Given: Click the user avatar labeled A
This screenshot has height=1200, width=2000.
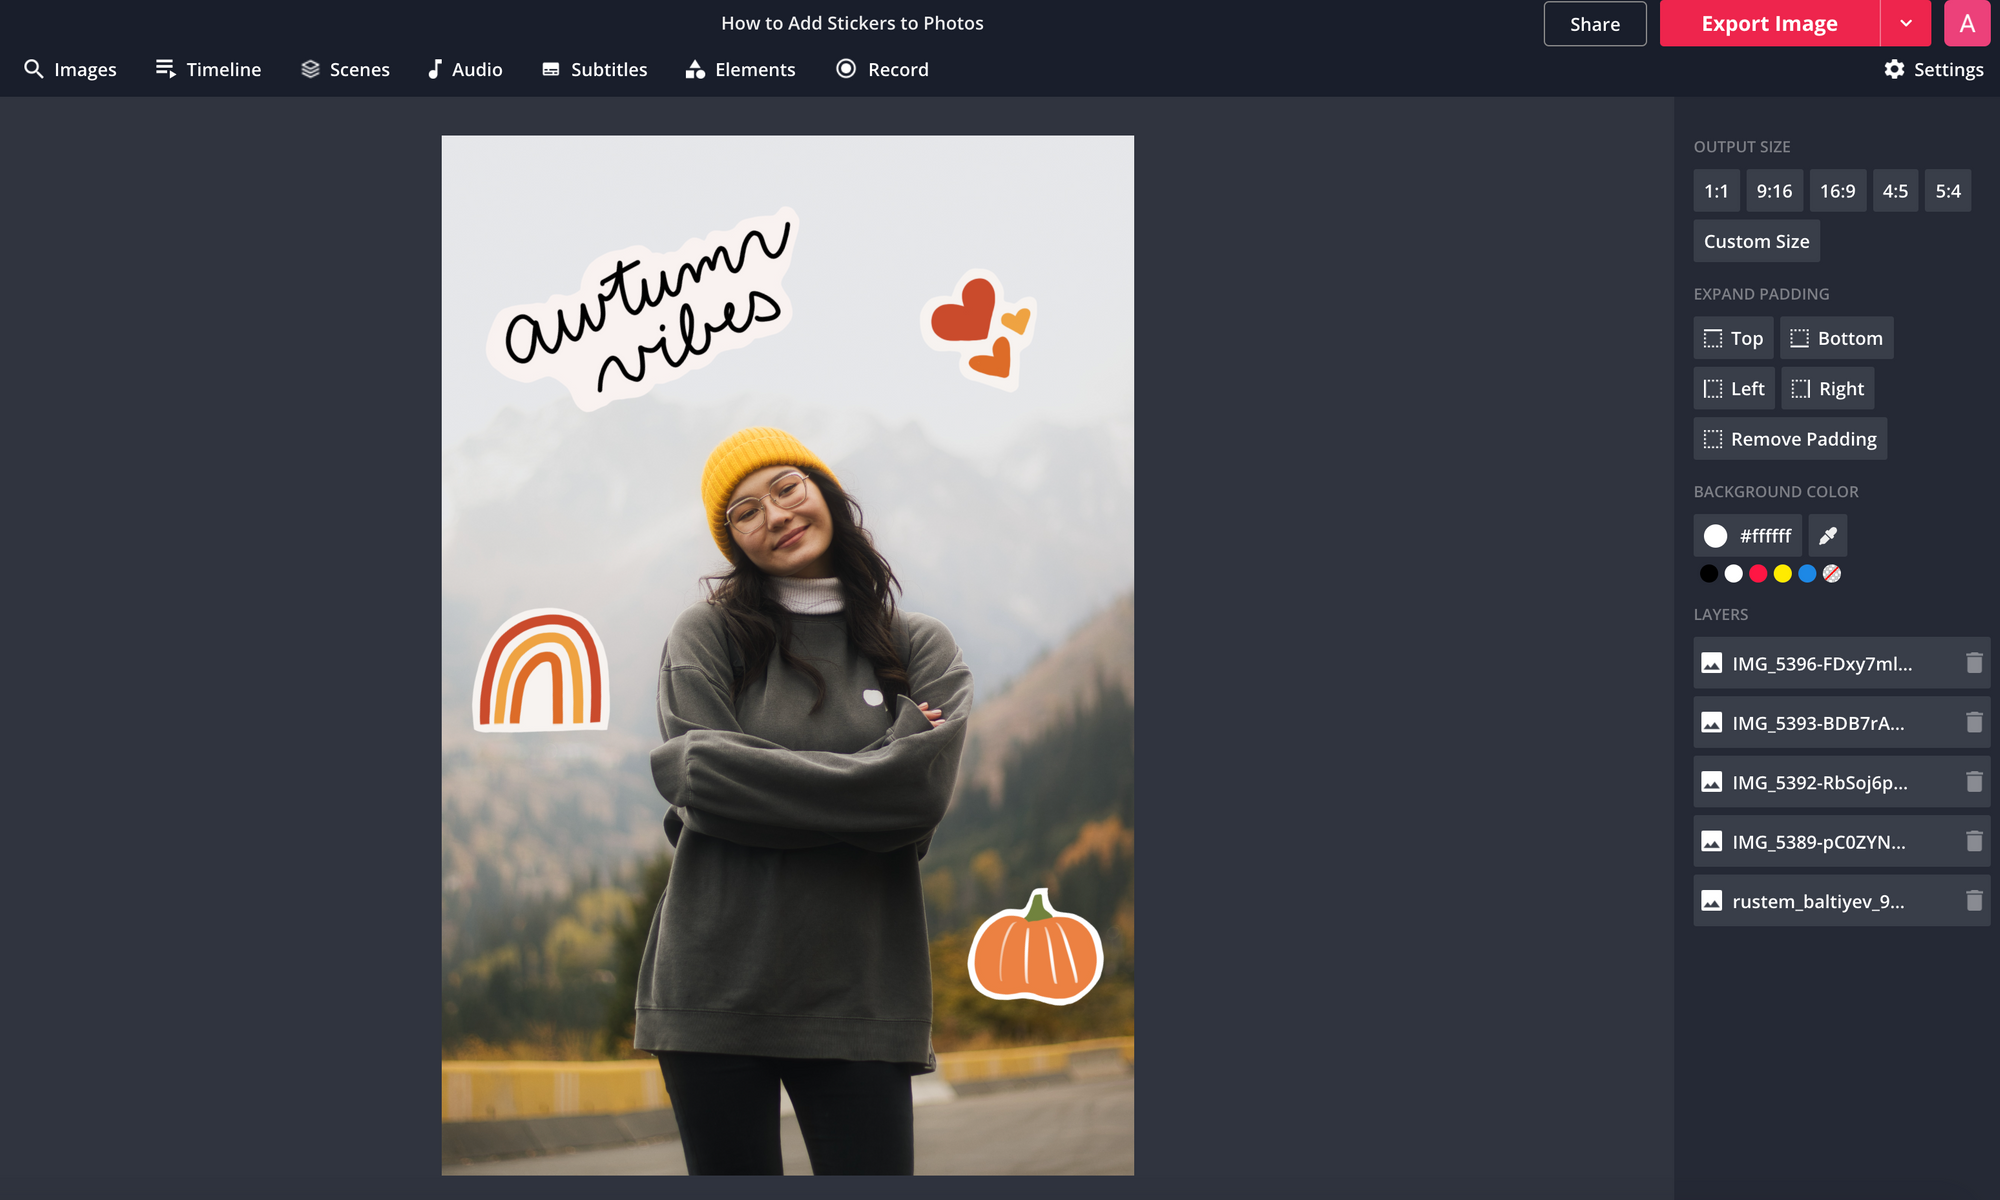Looking at the screenshot, I should coord(1966,23).
